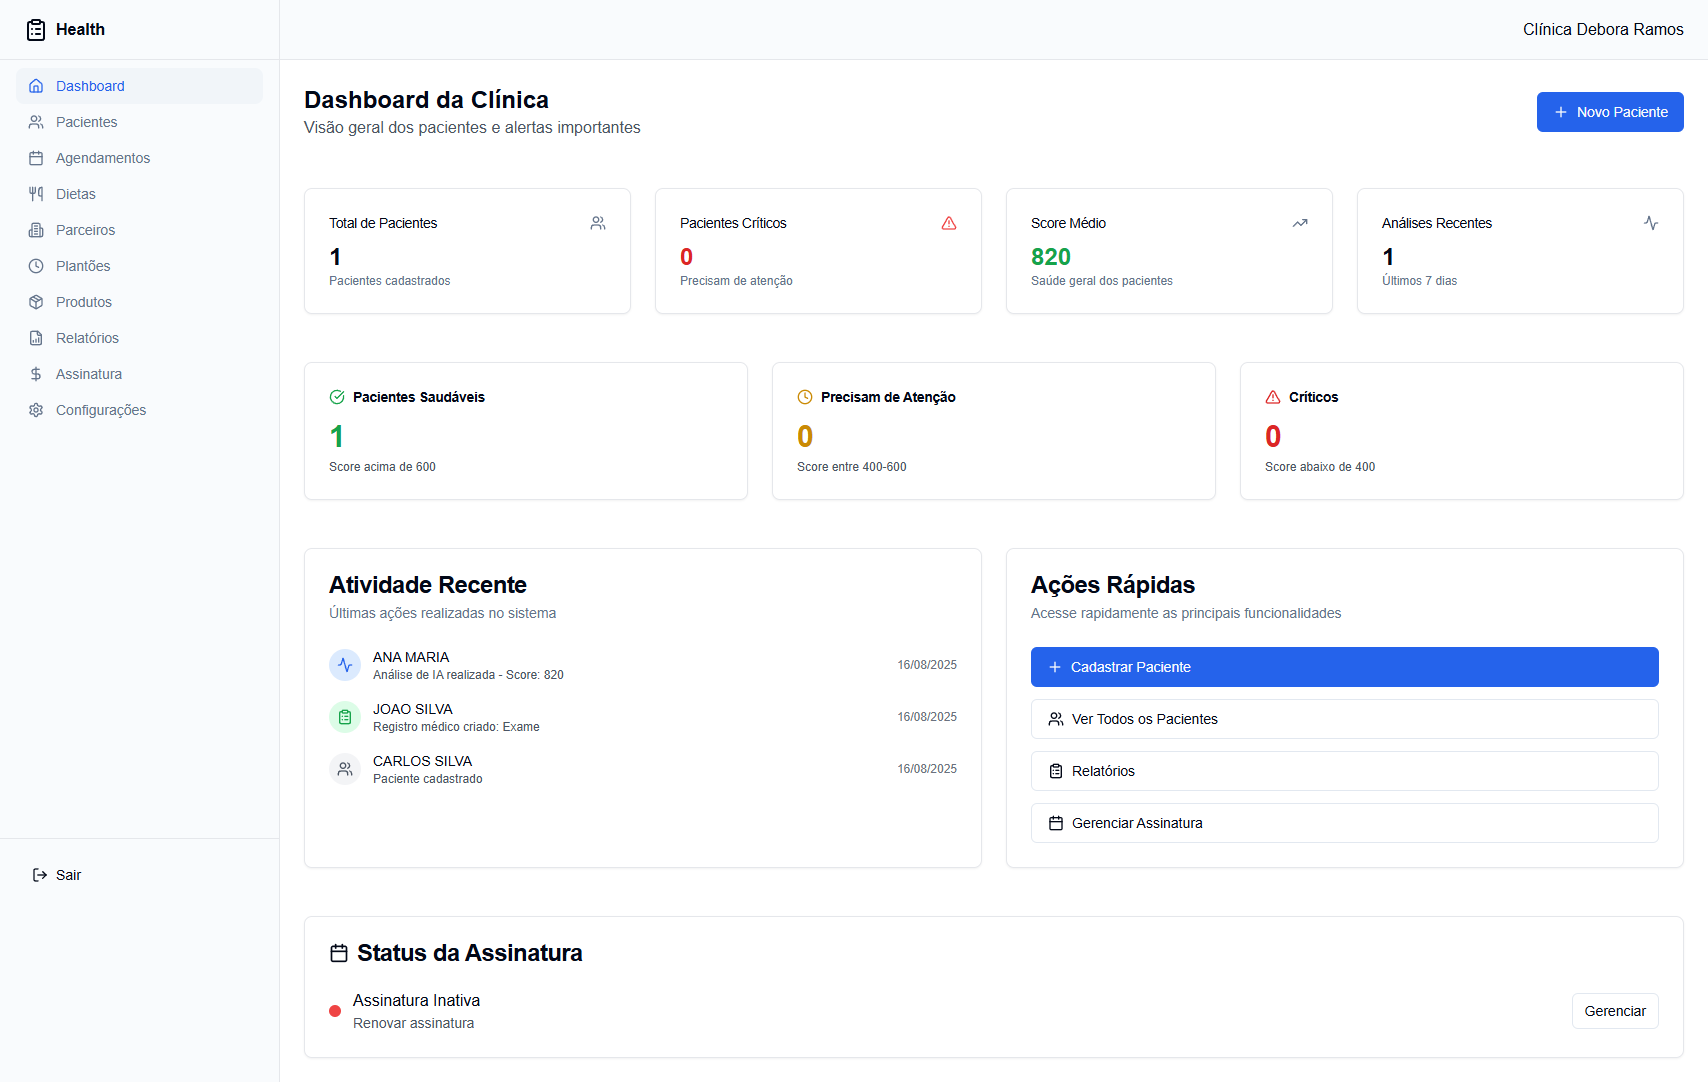Open Agendamentos in the sidebar
The width and height of the screenshot is (1708, 1082).
pyautogui.click(x=139, y=158)
